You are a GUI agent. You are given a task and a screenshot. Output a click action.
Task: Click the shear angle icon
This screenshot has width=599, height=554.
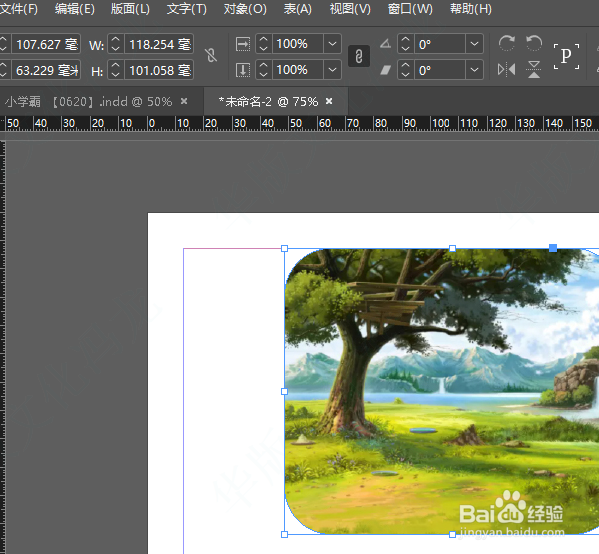385,70
